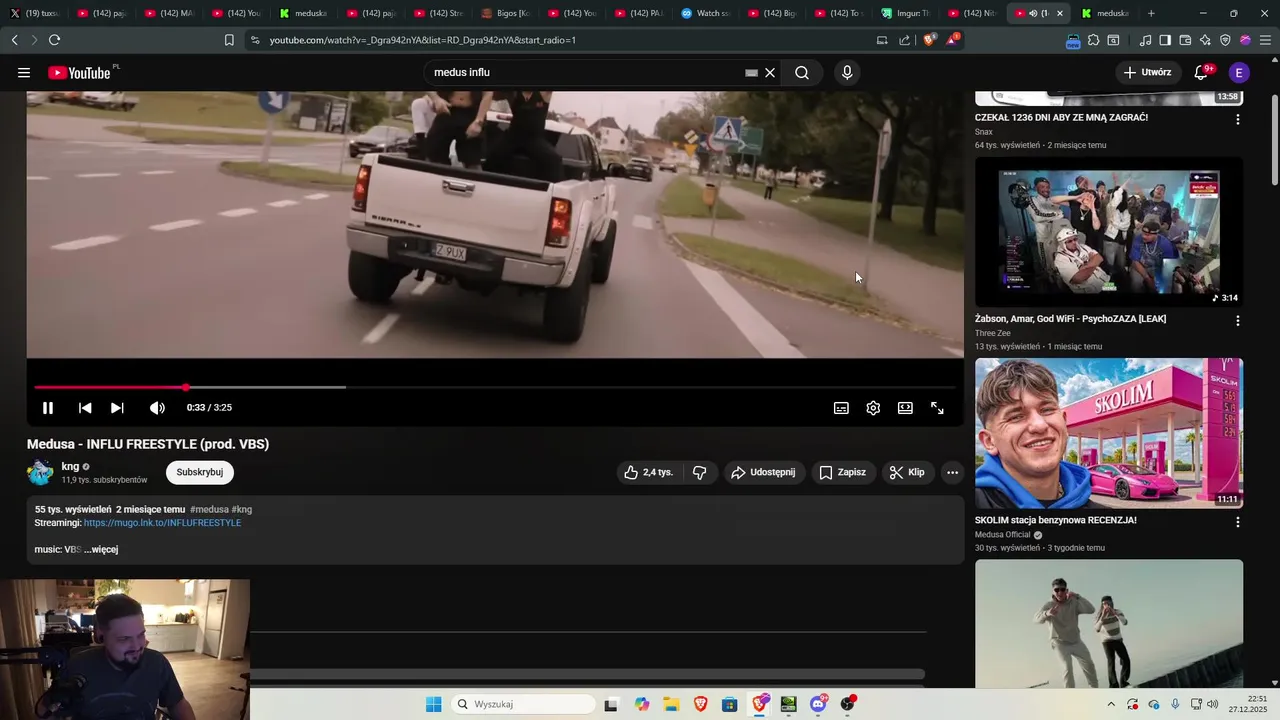
Task: Open YouTube guide hamburger menu
Action: pos(24,73)
